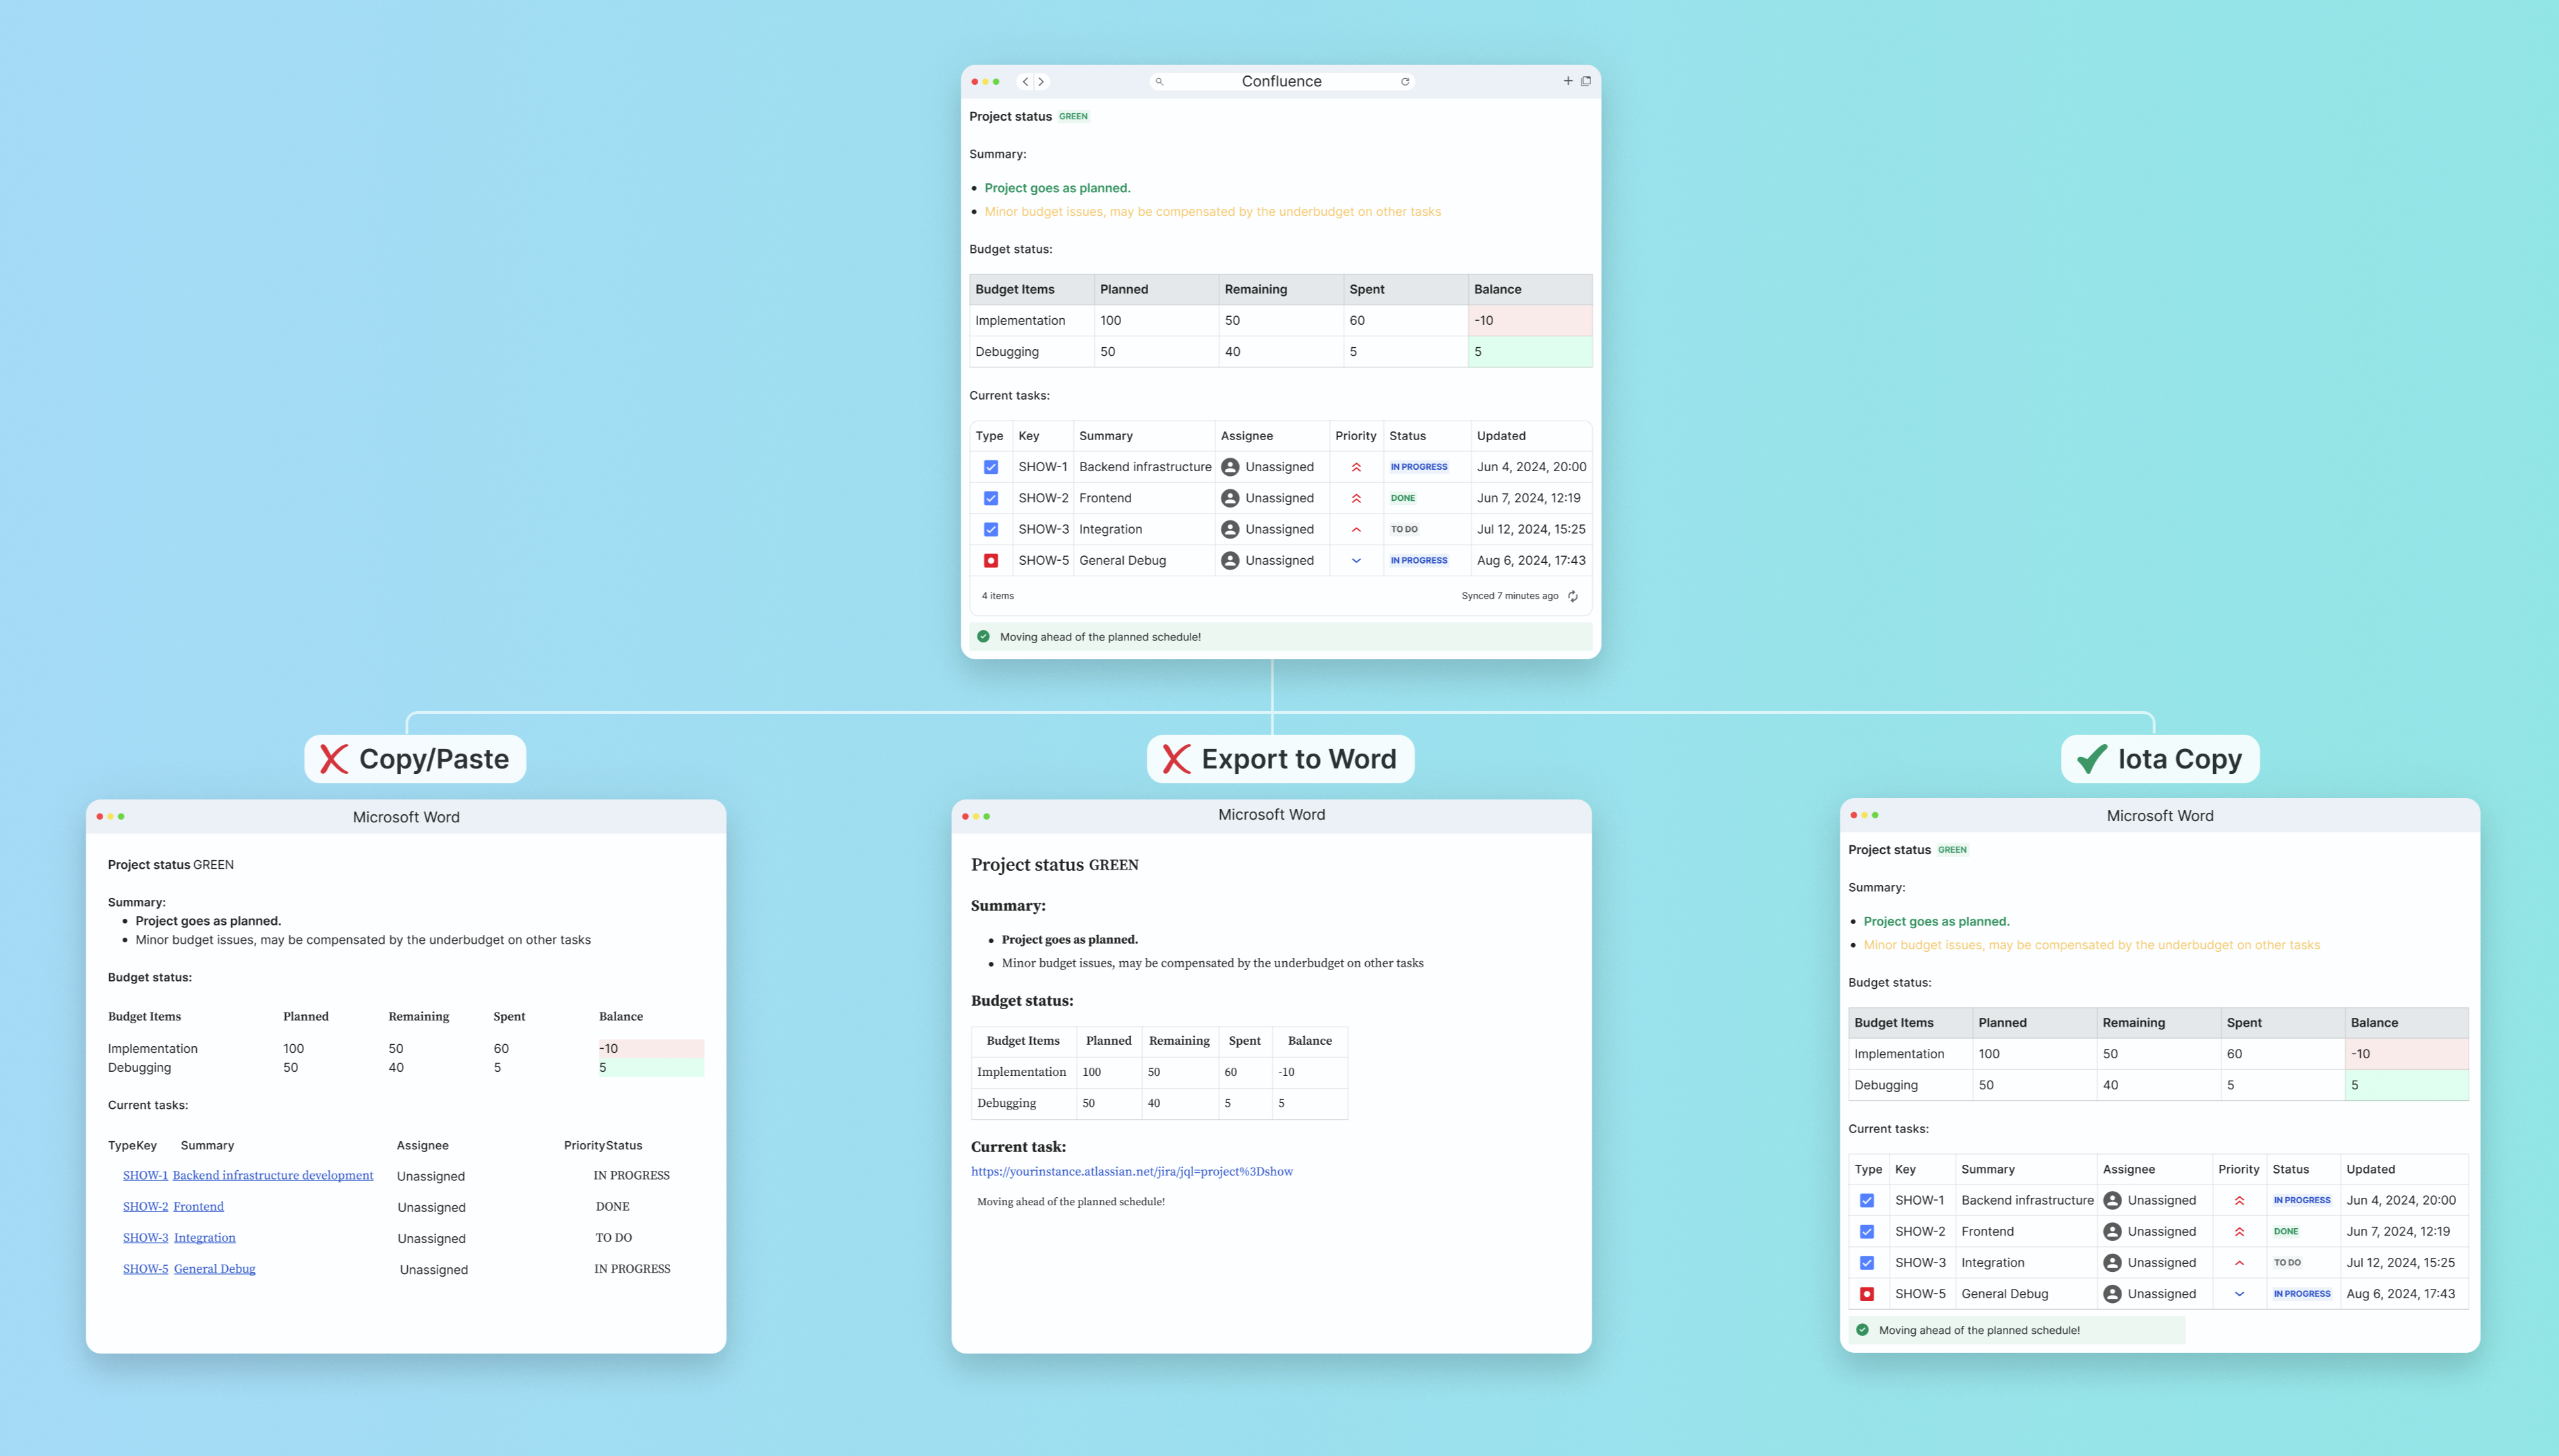This screenshot has width=2559, height=1456.
Task: Click the low priority chevron for SHOW-5 in Confluence
Action: point(1356,561)
